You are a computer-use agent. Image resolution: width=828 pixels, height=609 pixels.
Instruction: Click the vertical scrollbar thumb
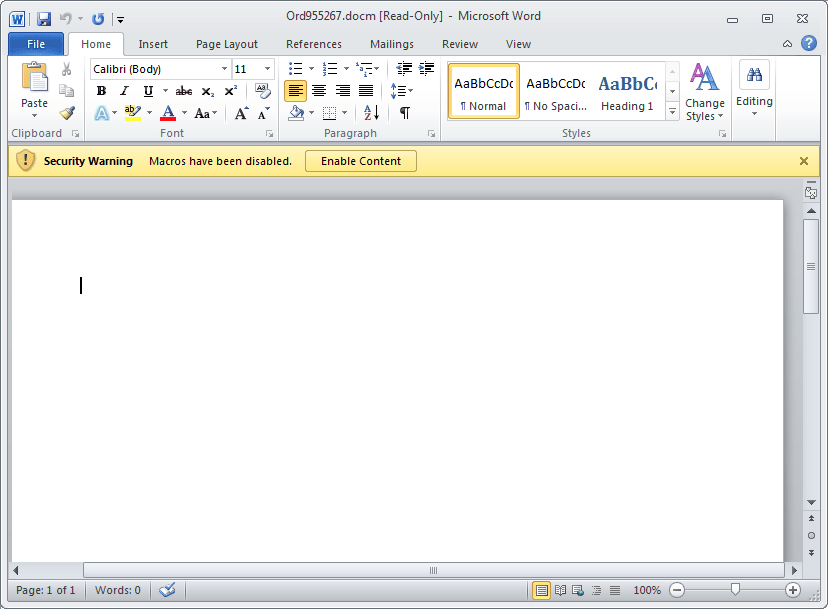pyautogui.click(x=811, y=267)
